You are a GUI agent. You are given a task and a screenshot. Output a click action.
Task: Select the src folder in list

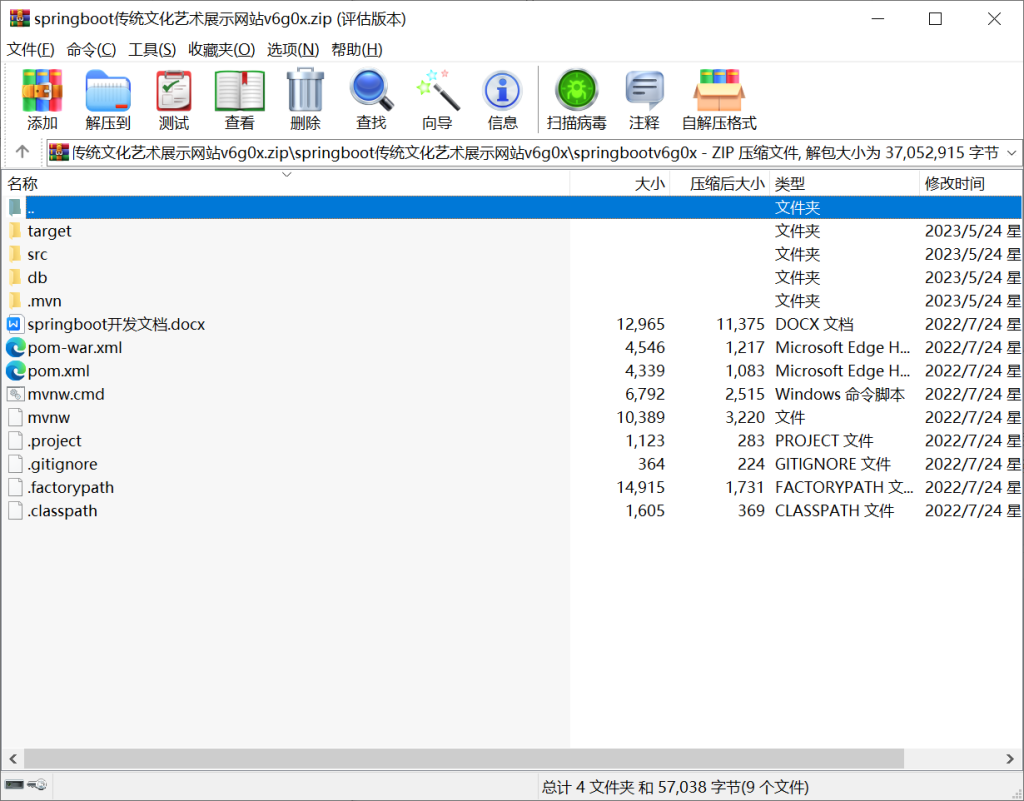[37, 254]
